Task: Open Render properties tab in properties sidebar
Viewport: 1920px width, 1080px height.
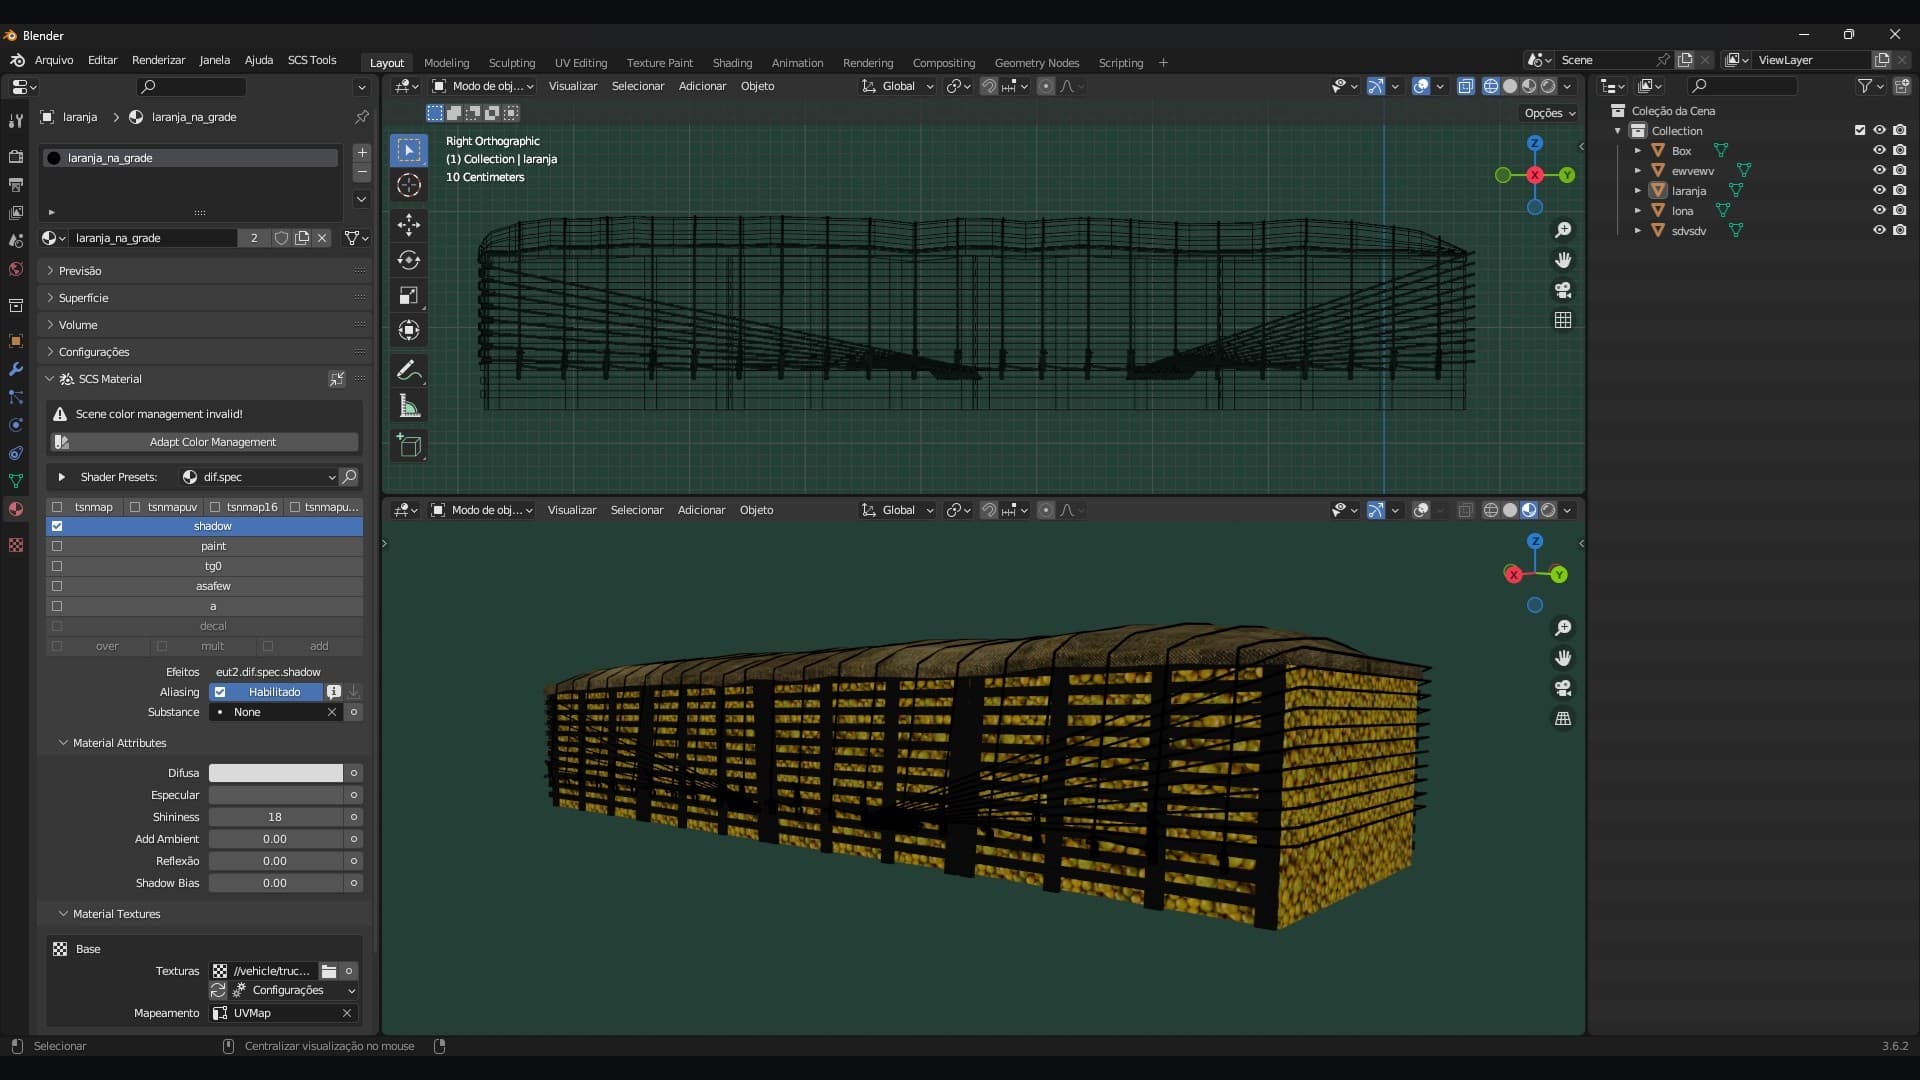Action: (15, 157)
